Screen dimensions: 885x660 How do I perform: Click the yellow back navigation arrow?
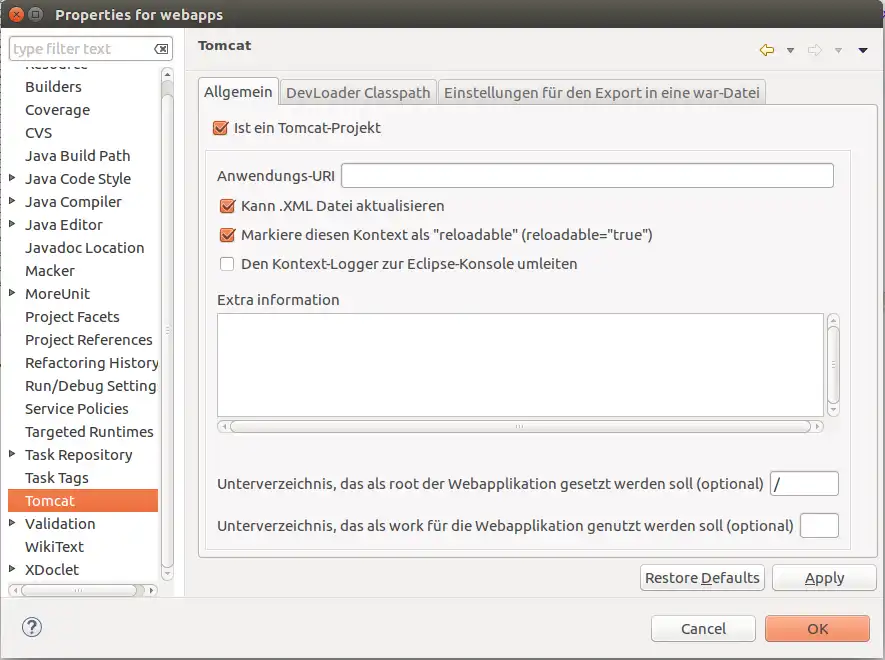click(767, 50)
